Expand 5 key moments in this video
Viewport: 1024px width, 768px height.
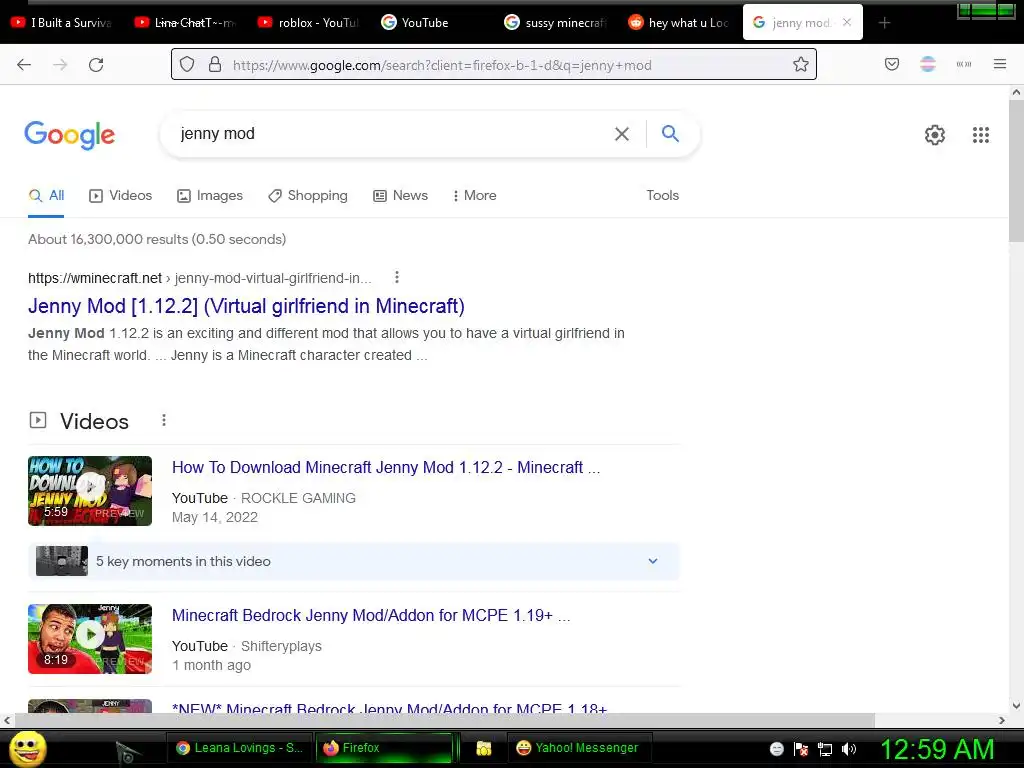coord(353,561)
